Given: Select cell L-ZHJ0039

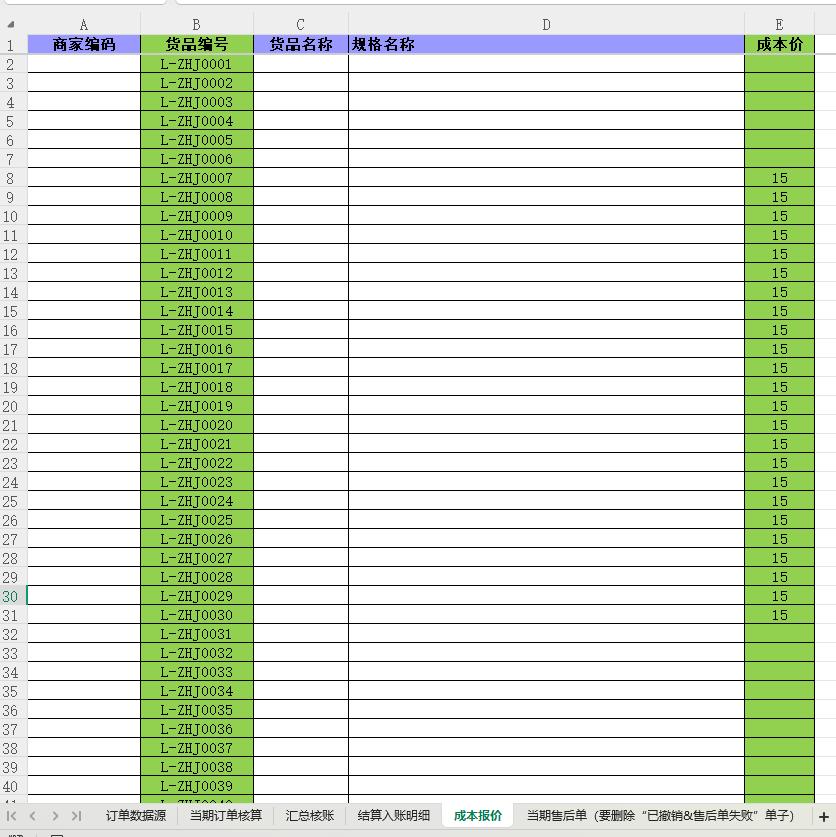Looking at the screenshot, I should (197, 786).
